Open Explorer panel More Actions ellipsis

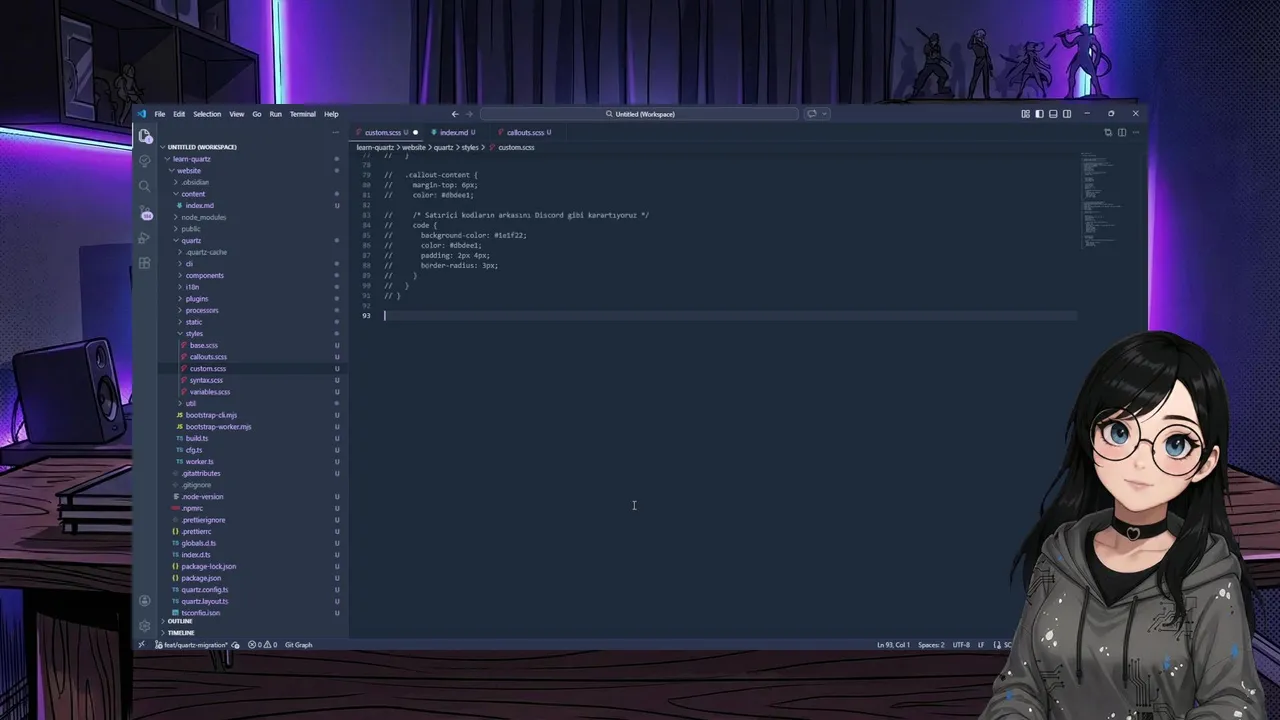coord(336,132)
